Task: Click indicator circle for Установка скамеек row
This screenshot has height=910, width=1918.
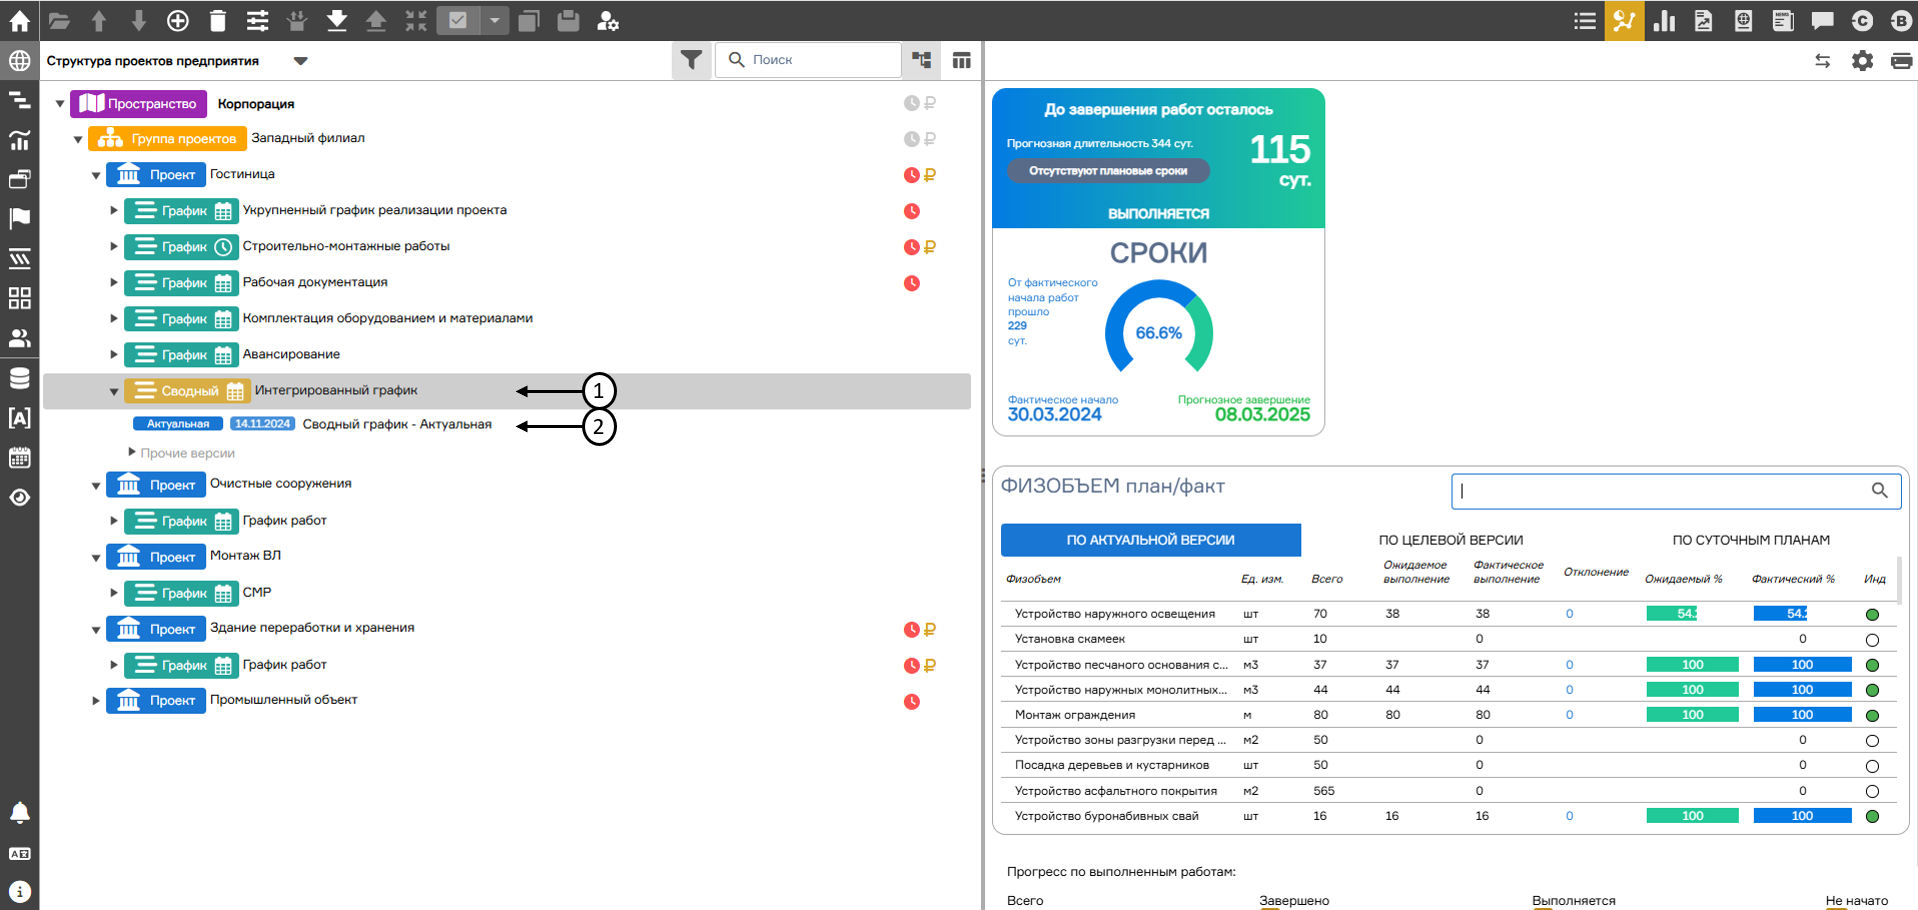Action: pyautogui.click(x=1872, y=640)
